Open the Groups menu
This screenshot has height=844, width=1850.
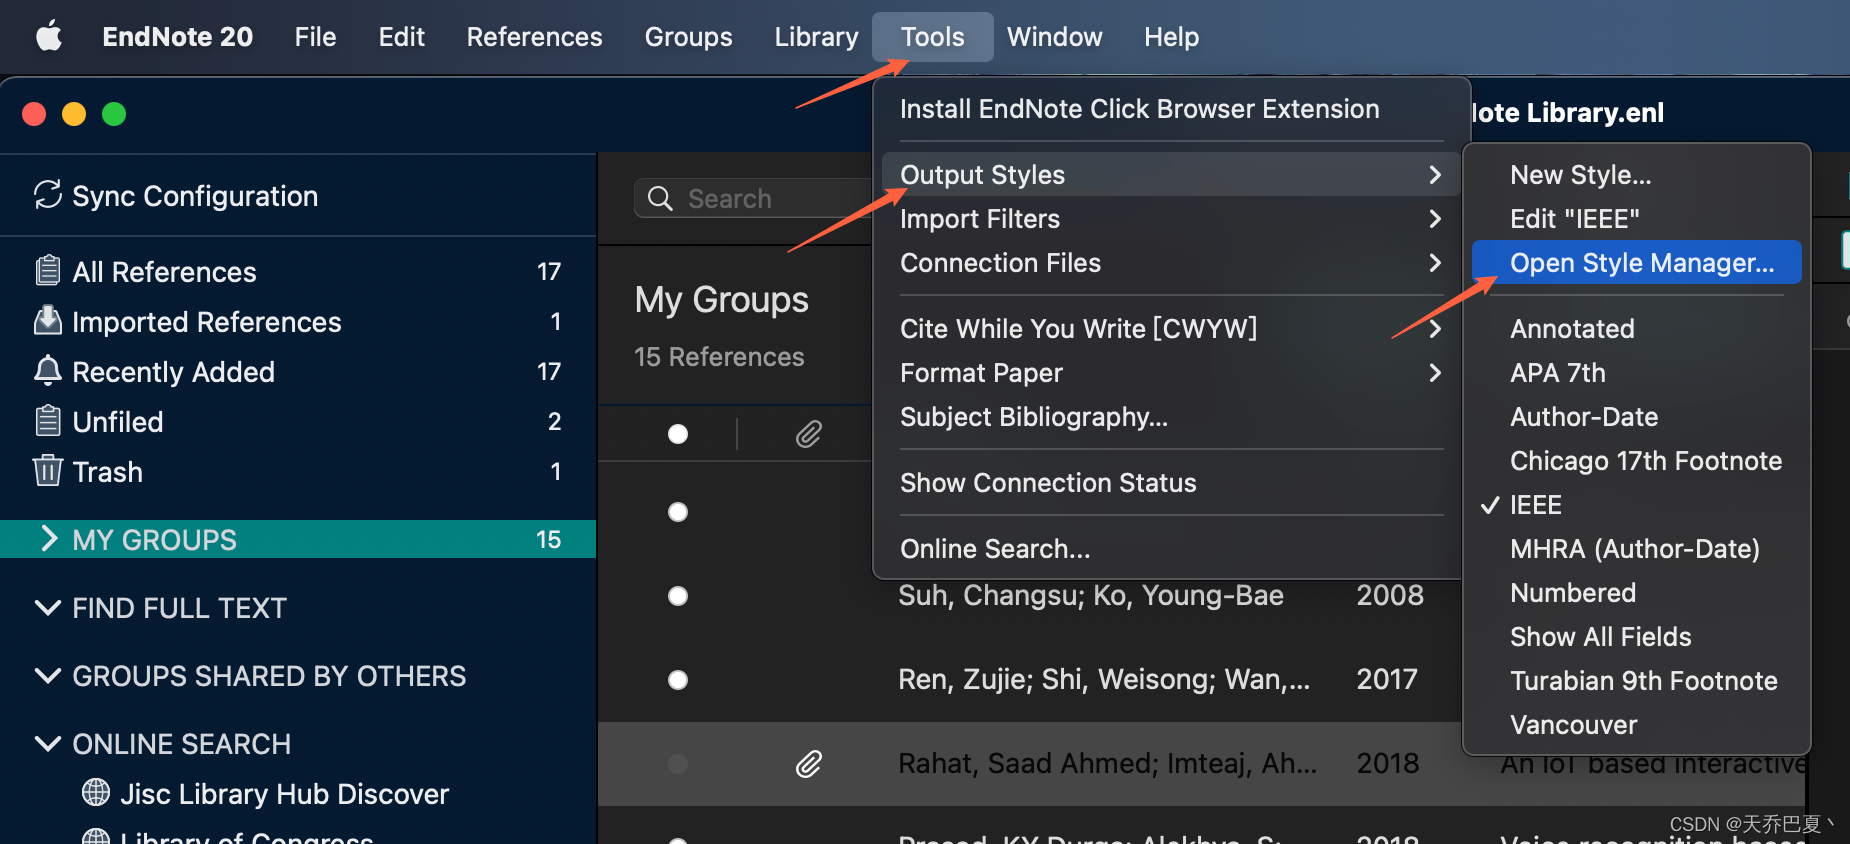(688, 37)
